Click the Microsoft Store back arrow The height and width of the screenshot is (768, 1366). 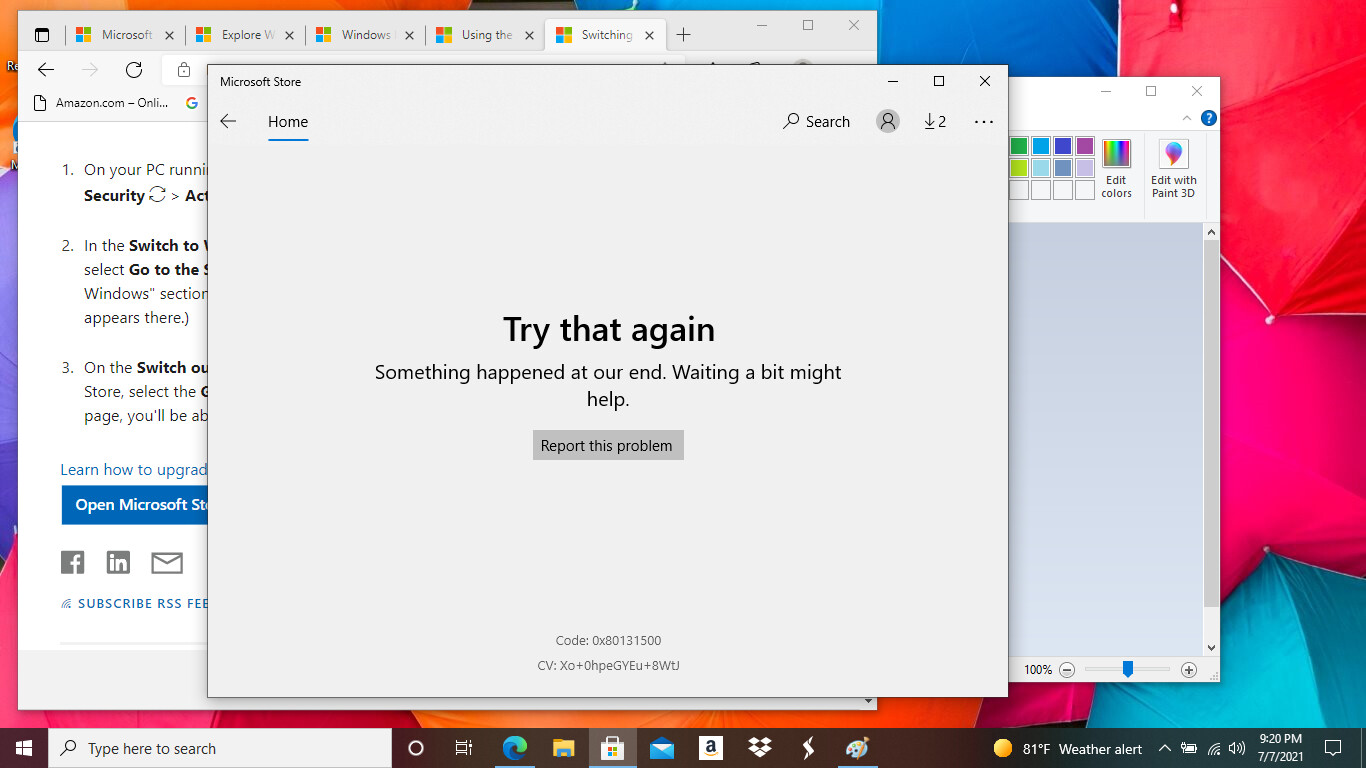228,121
